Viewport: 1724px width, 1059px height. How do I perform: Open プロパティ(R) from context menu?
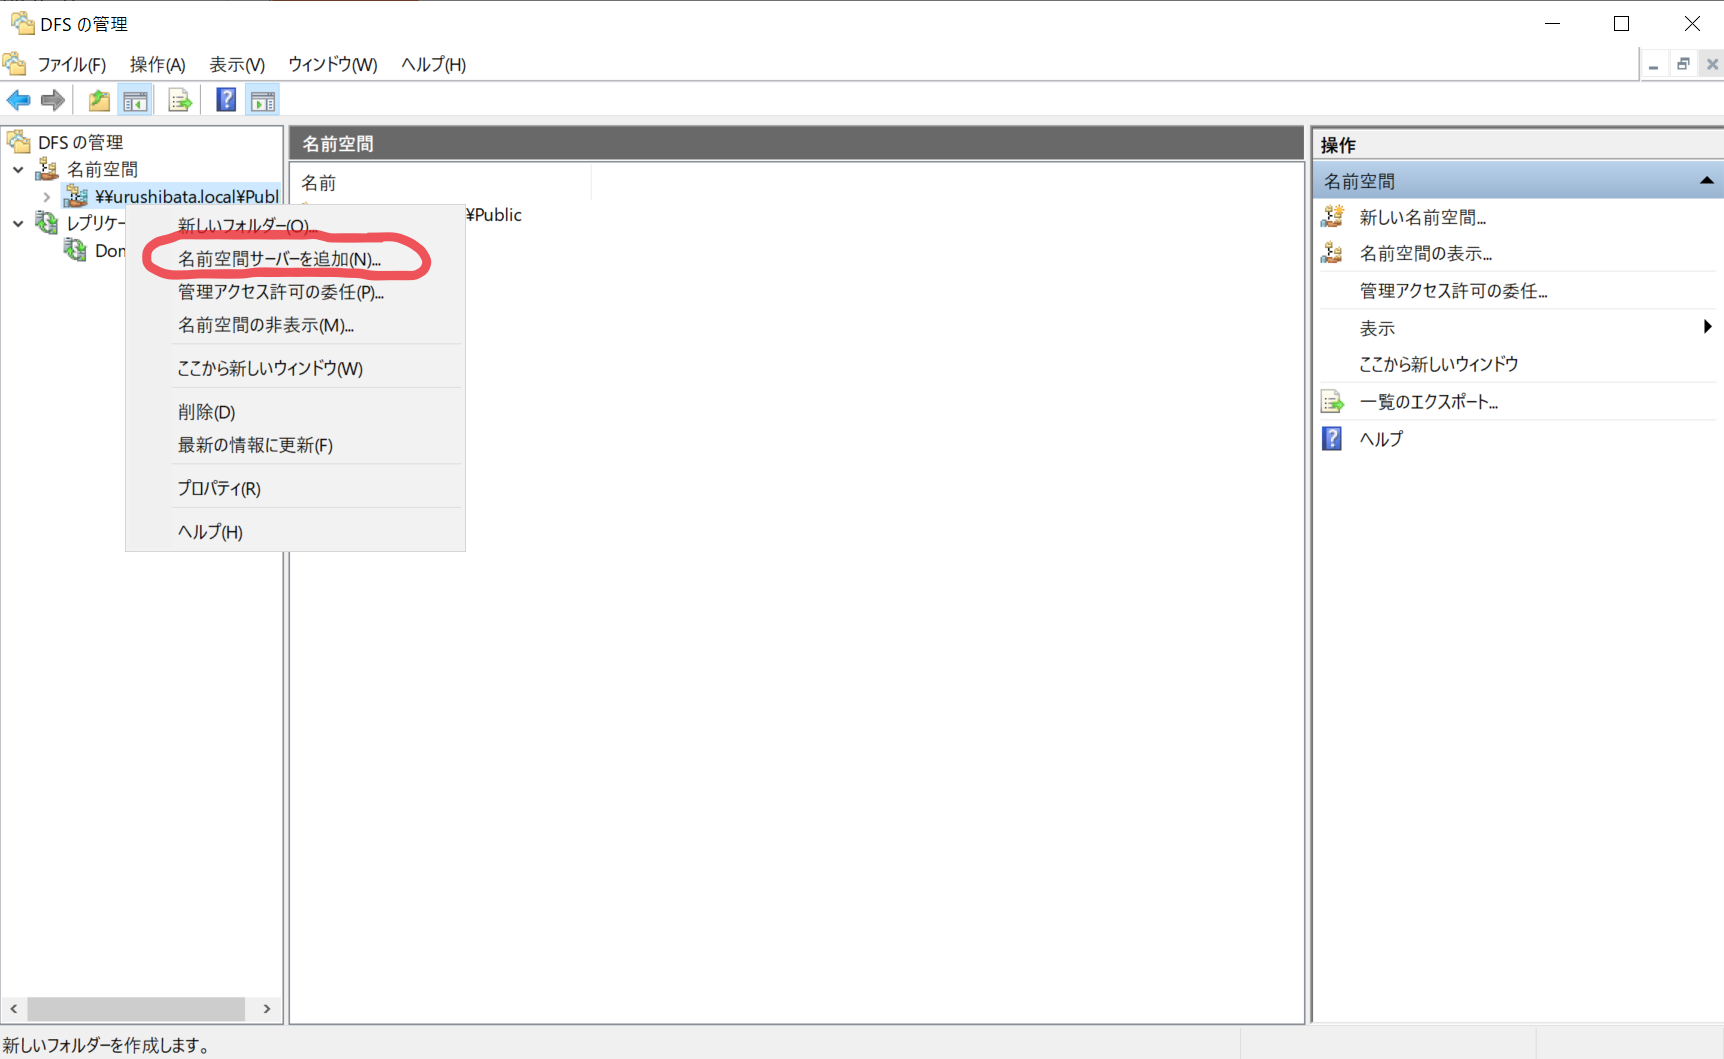(295, 488)
